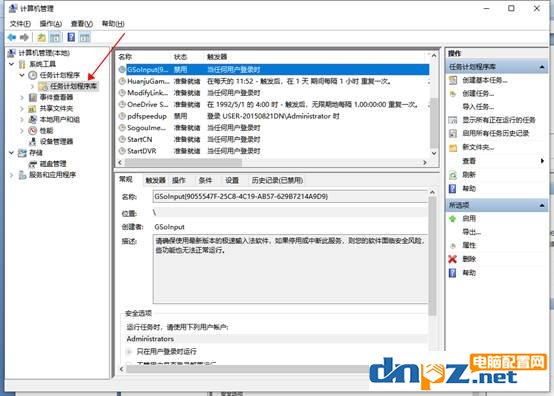
Task: Collapse the 系统工具 node
Action: (x=12, y=64)
